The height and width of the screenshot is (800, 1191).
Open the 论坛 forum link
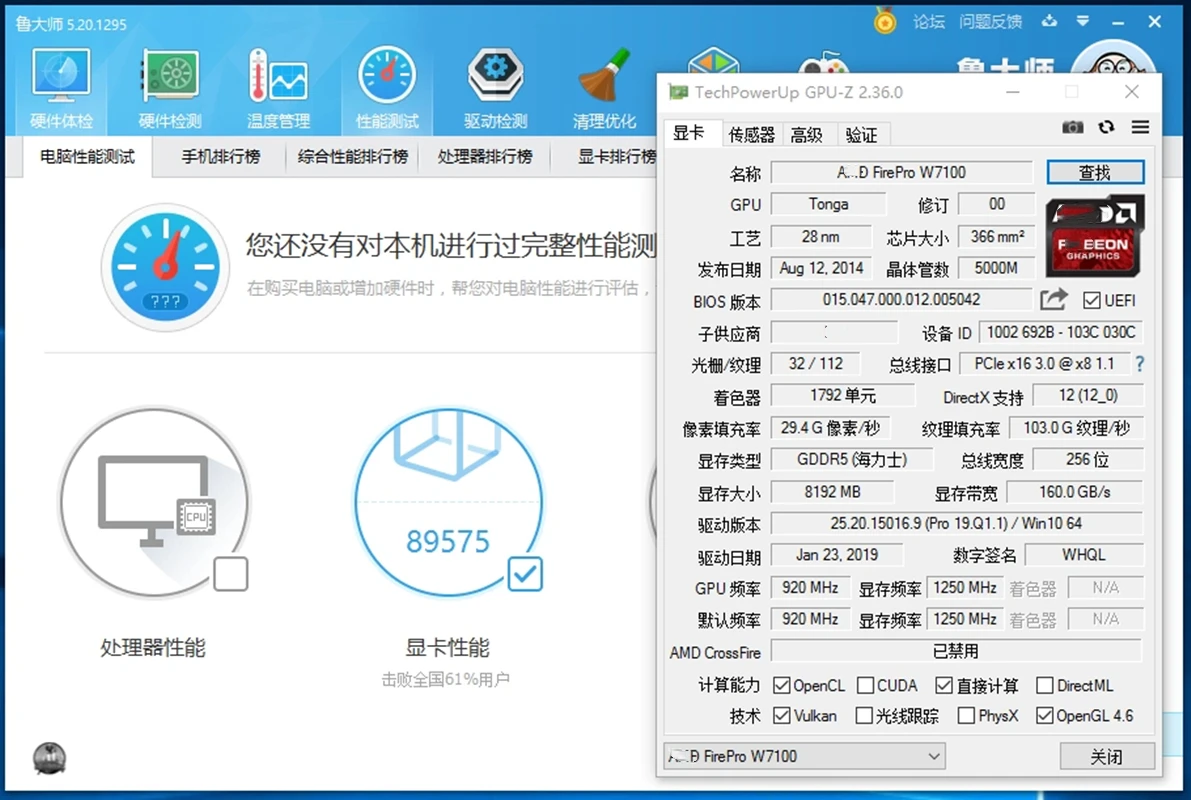(928, 22)
